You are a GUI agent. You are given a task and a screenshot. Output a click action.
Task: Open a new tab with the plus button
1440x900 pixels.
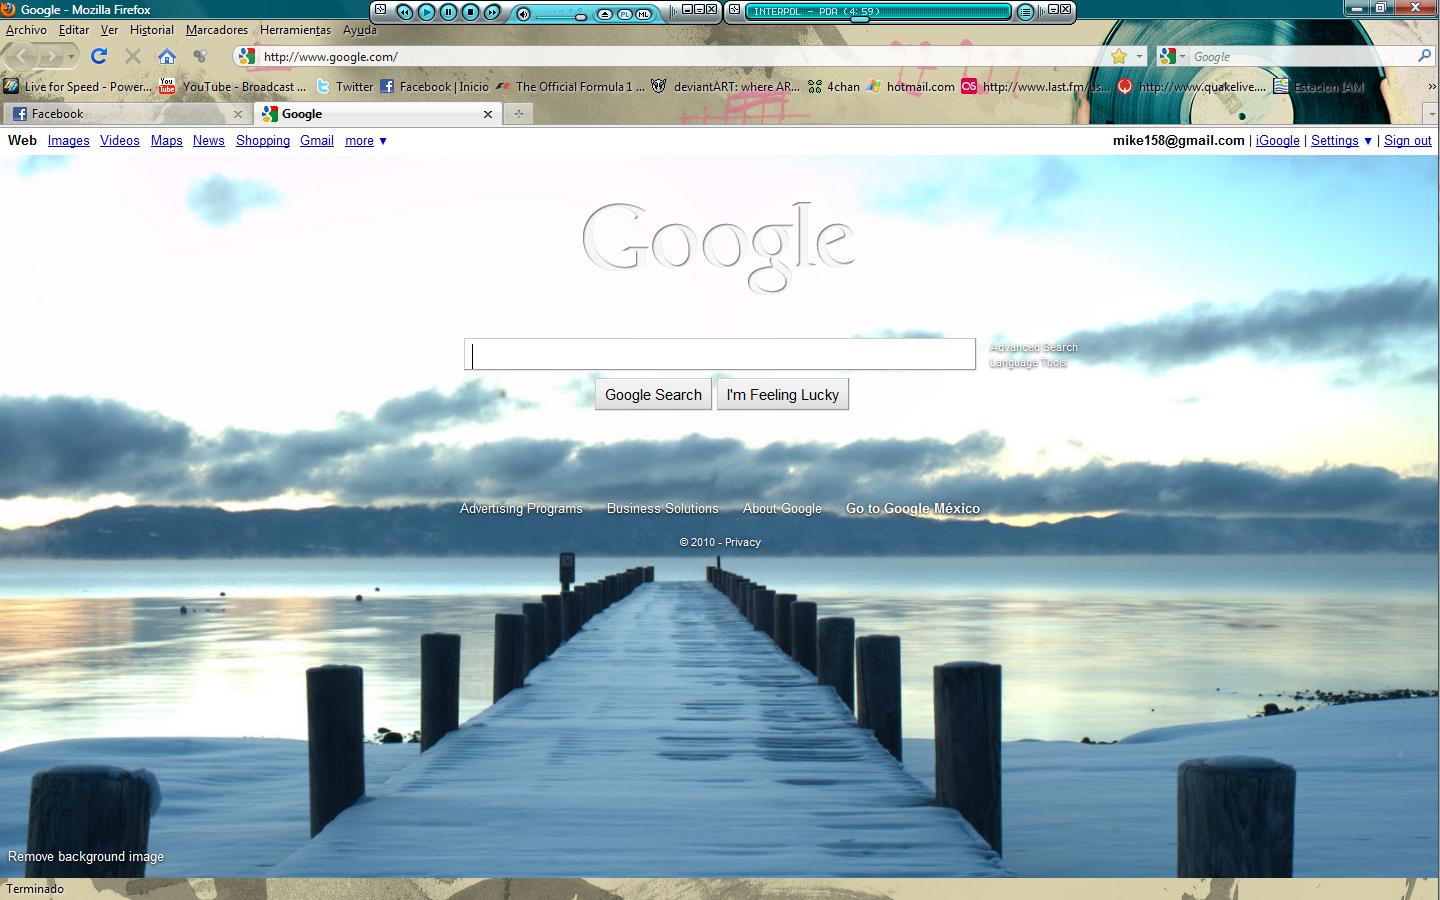click(518, 114)
